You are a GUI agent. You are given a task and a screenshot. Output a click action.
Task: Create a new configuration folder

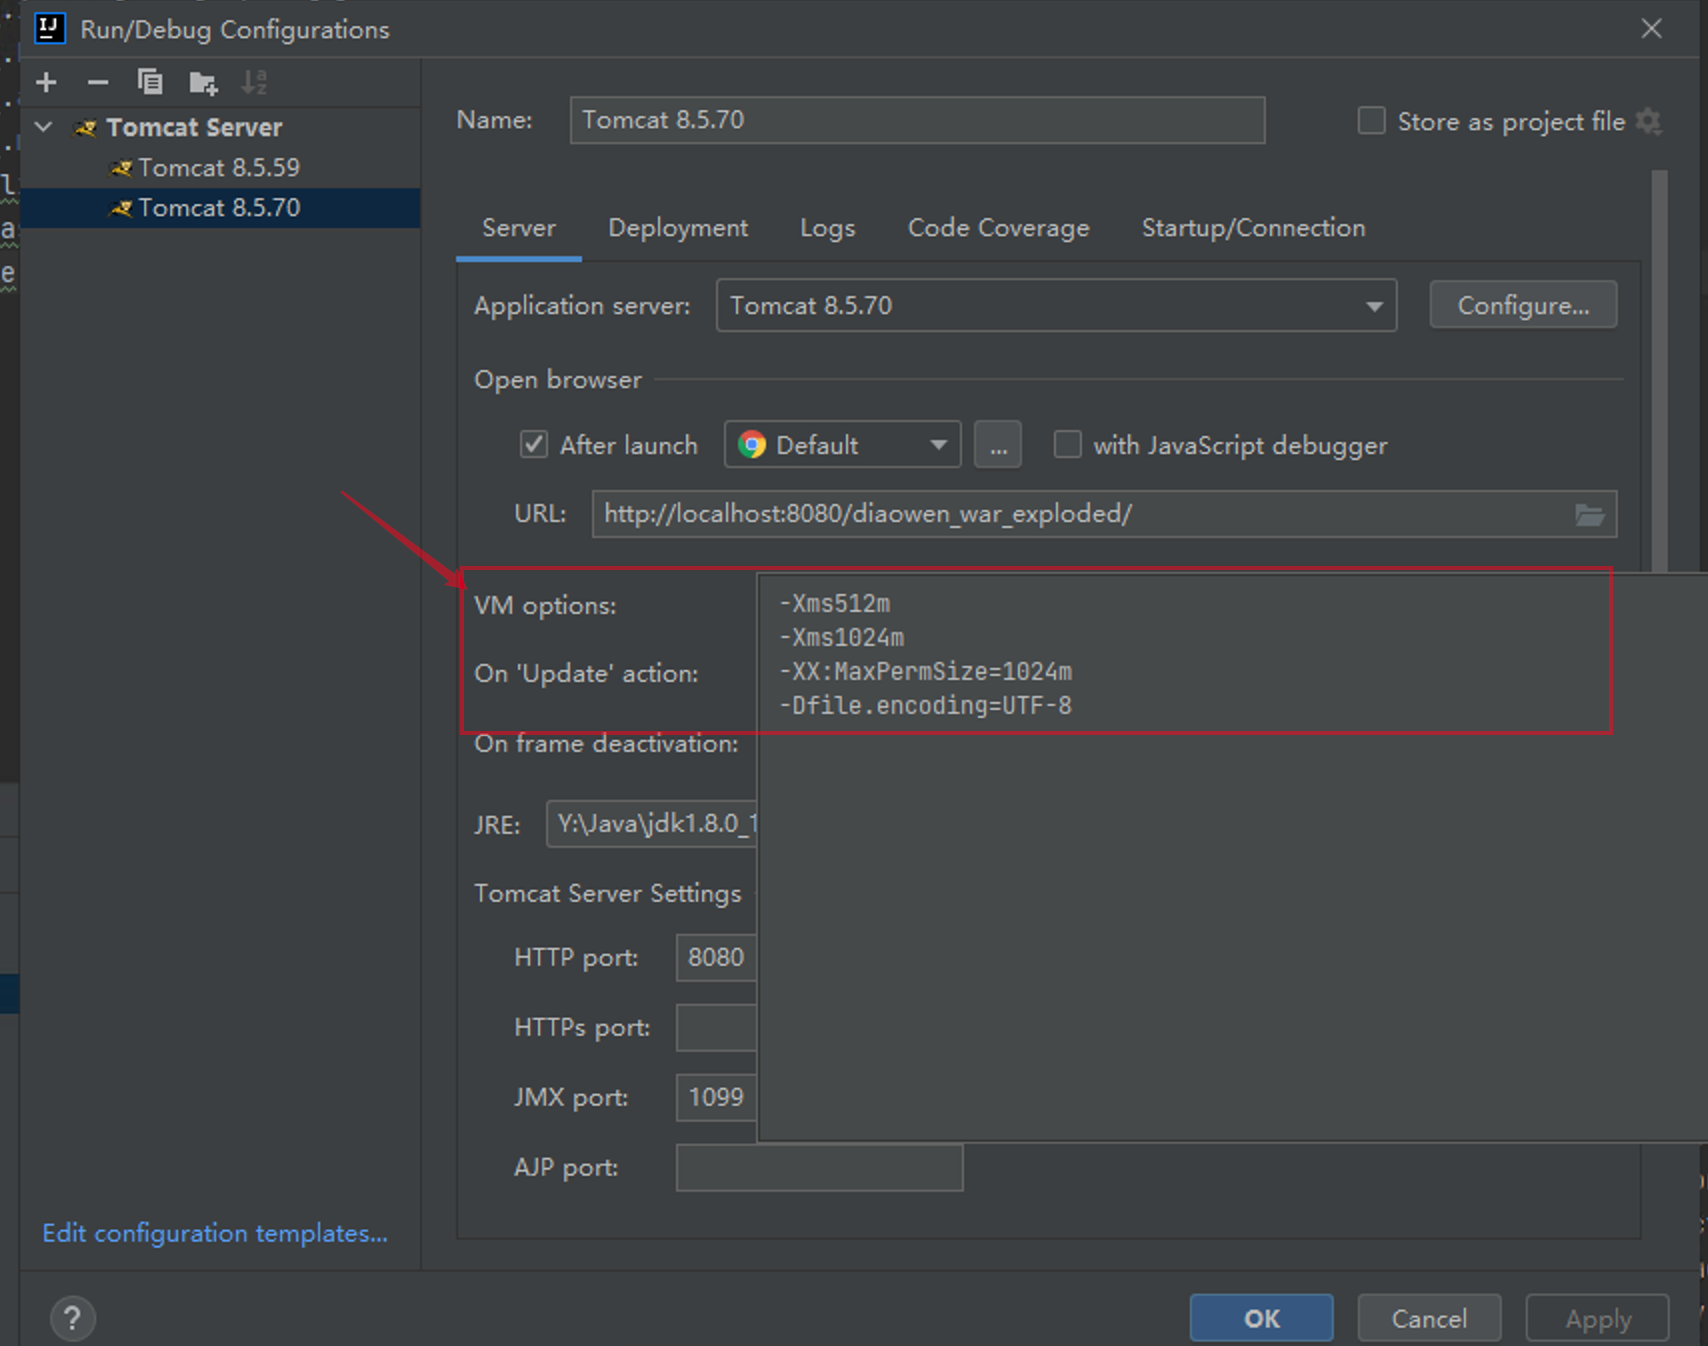[x=203, y=82]
